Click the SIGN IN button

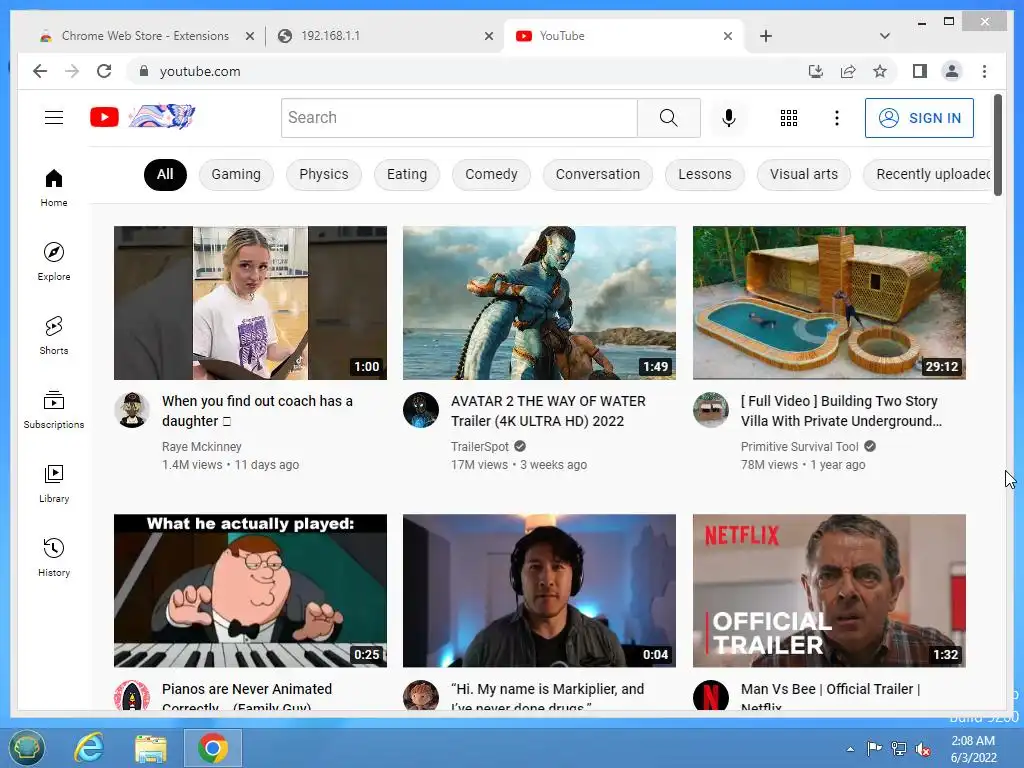(919, 118)
